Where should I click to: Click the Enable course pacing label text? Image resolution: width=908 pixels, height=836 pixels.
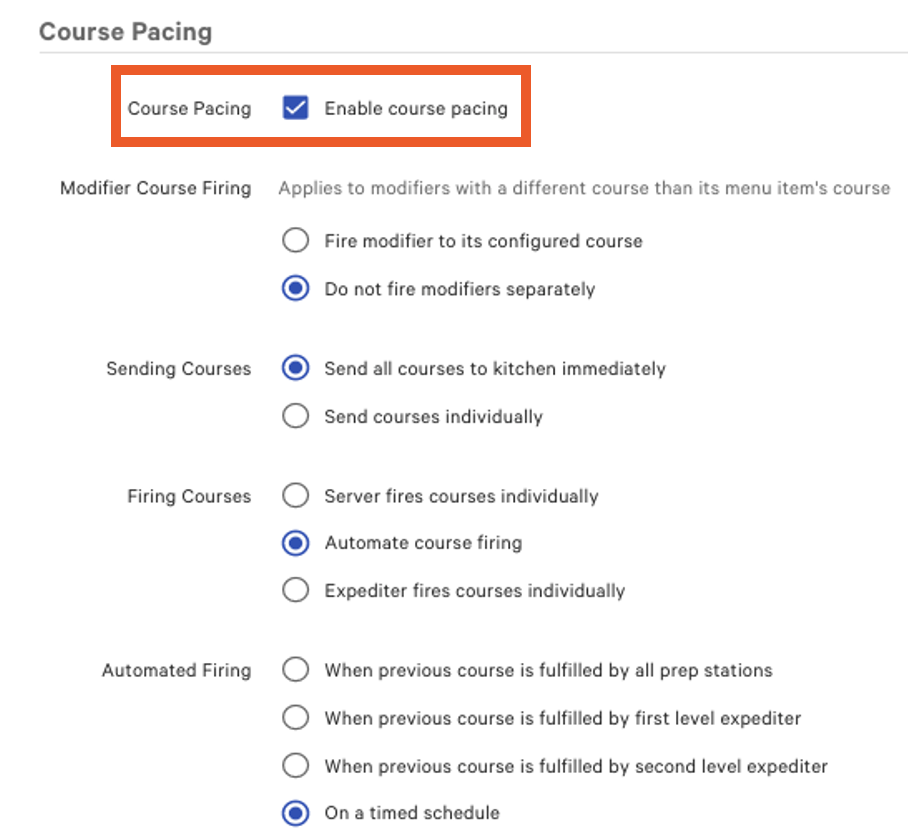[417, 108]
